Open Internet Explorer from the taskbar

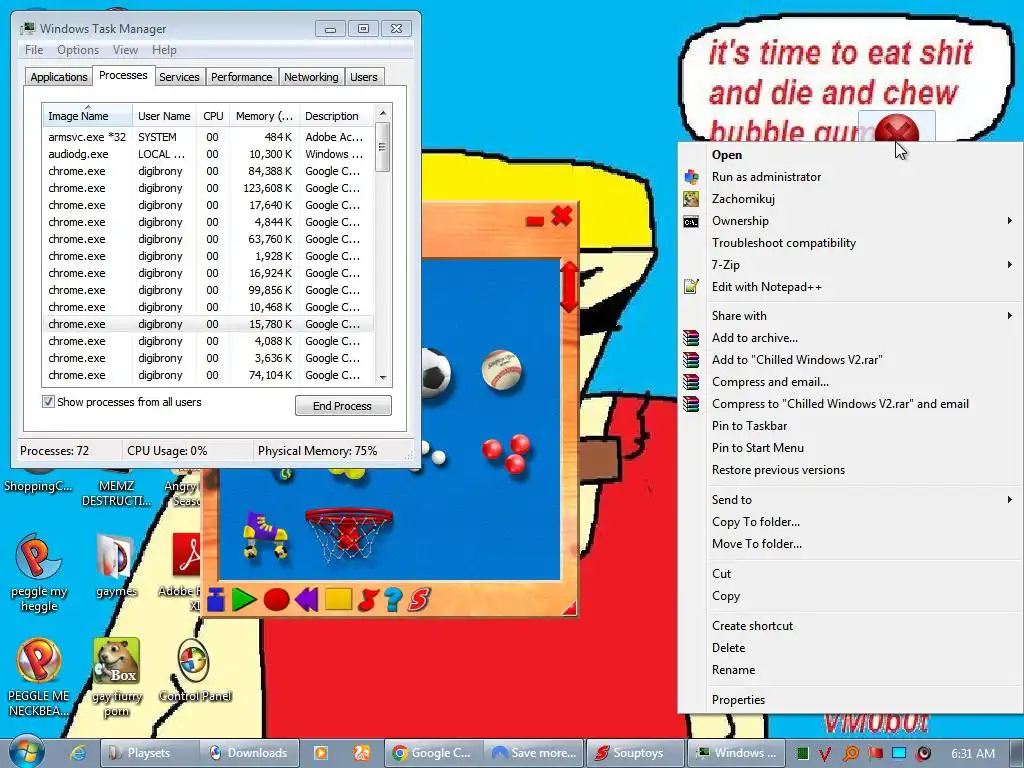tap(78, 752)
